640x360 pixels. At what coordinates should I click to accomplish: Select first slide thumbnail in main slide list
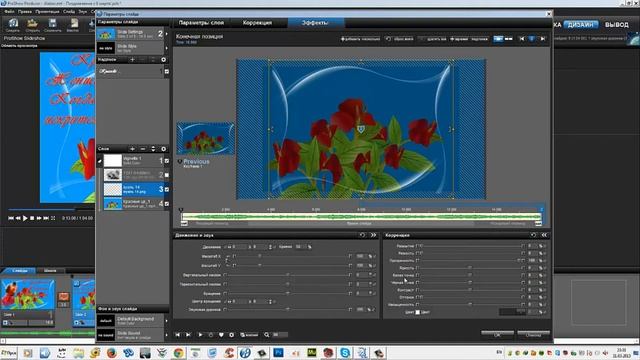coord(27,294)
